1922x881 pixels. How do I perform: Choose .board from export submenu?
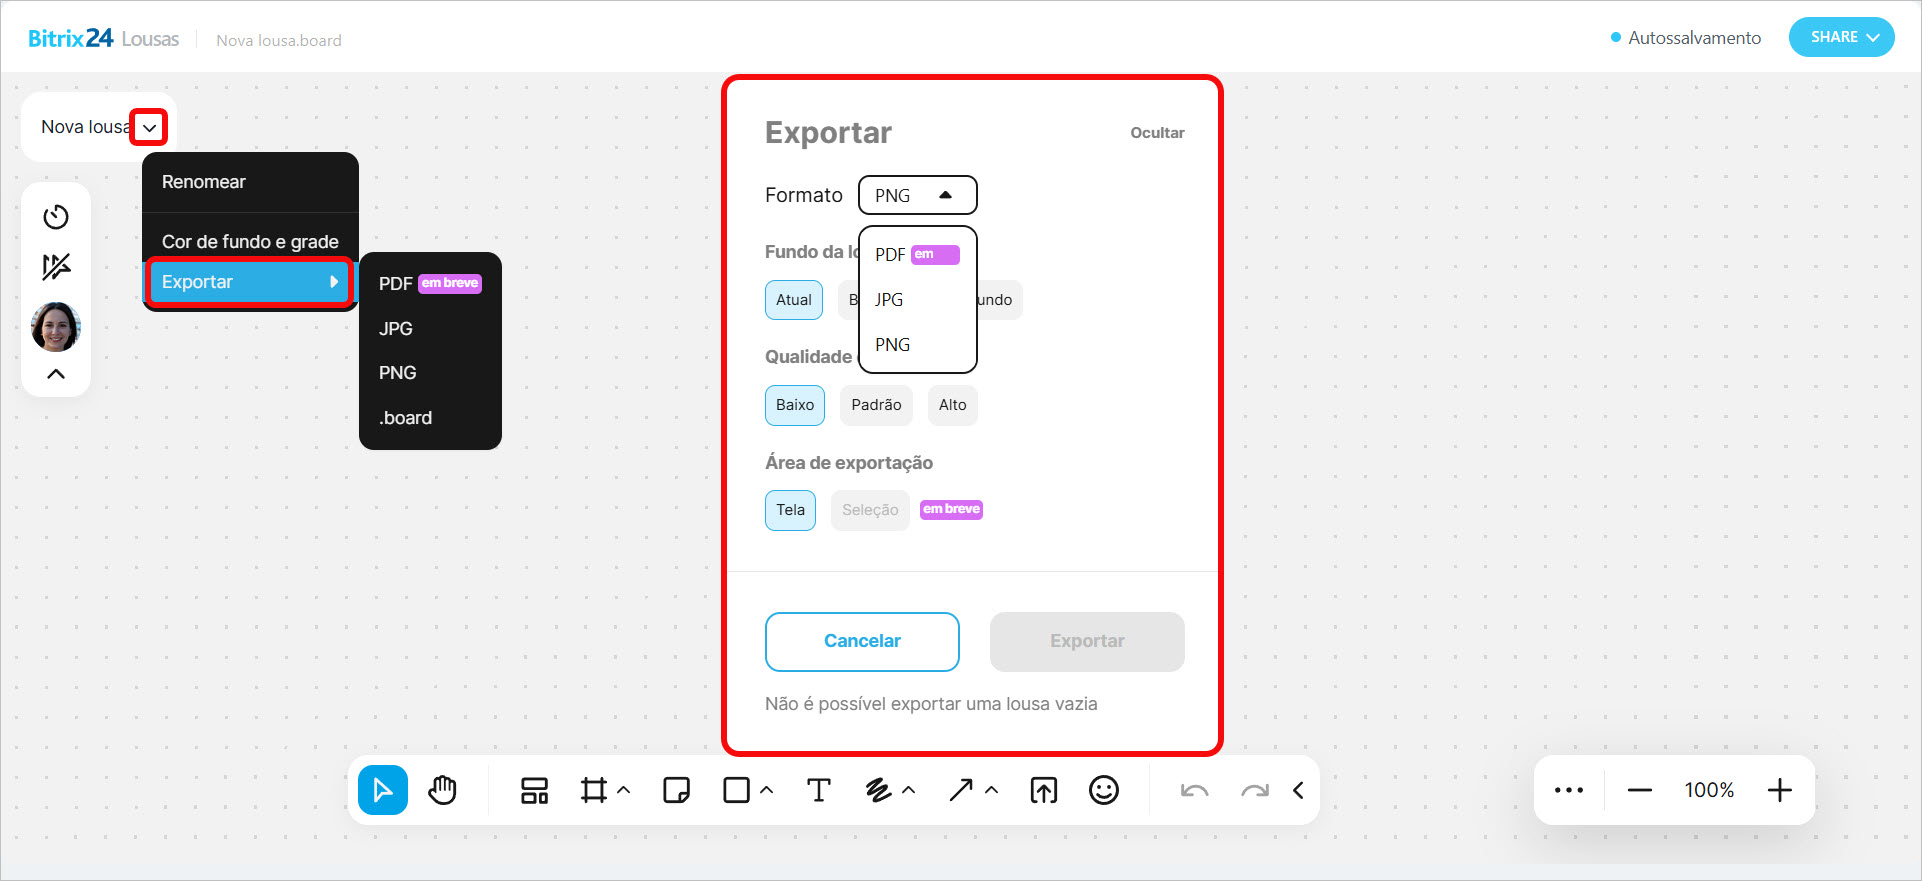coord(405,418)
